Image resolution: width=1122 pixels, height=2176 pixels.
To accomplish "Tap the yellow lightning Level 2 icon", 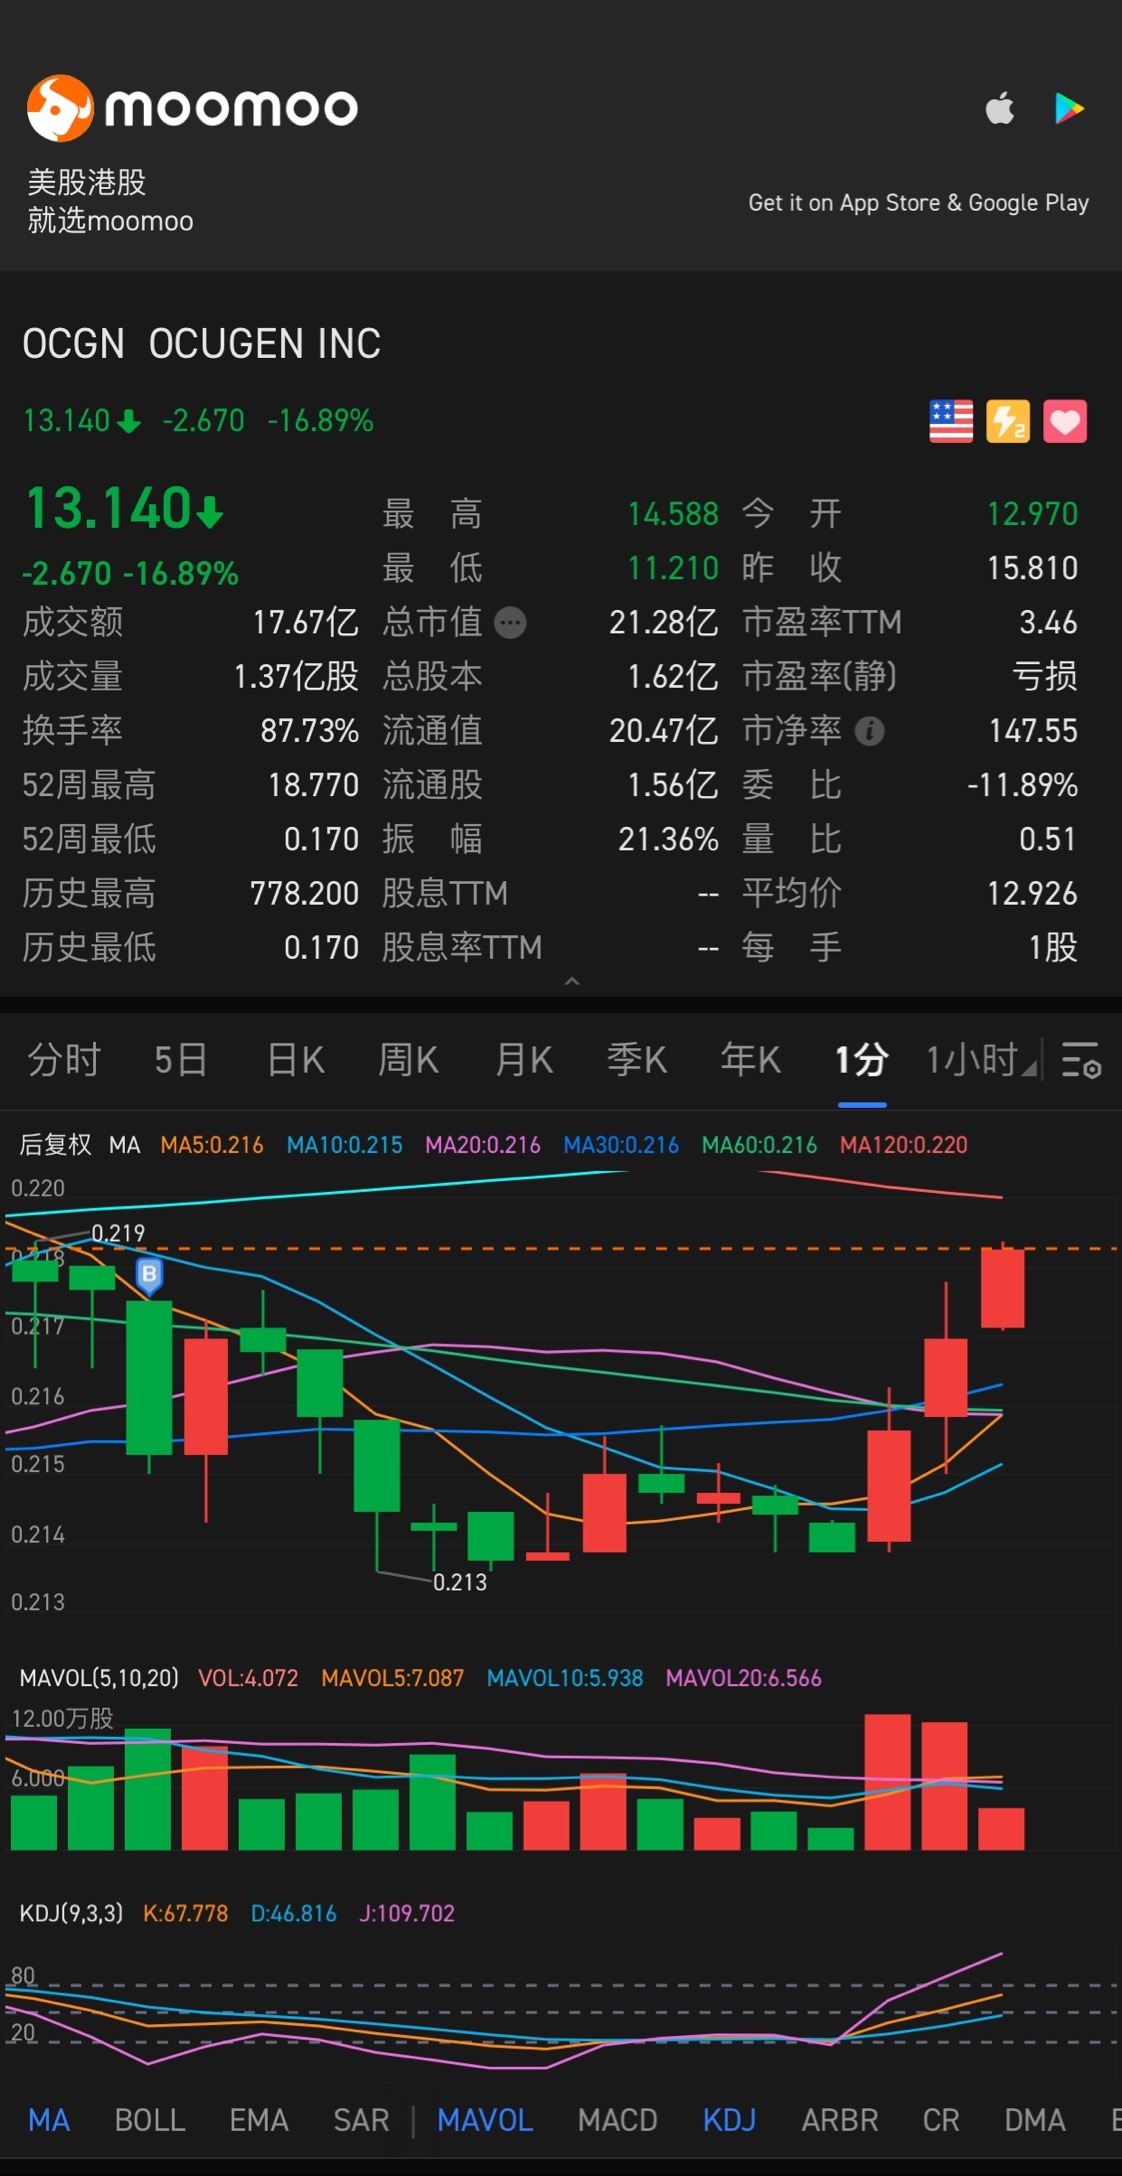I will tap(1008, 421).
